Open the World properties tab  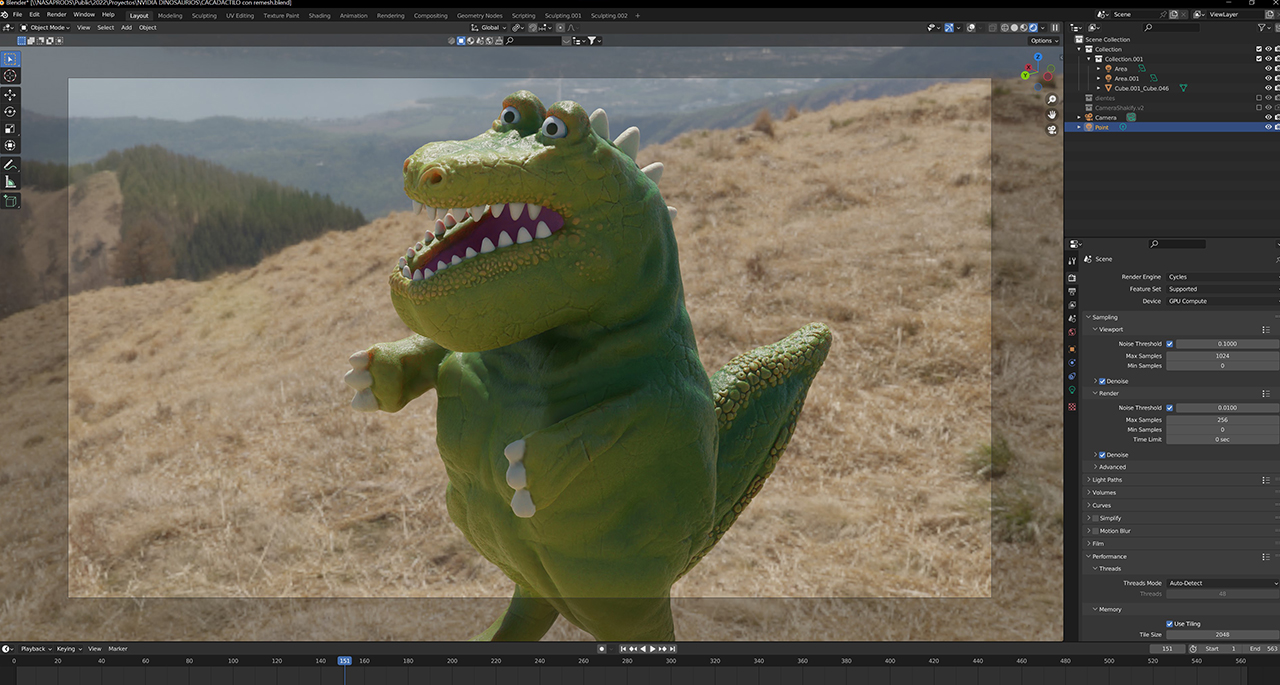(x=1072, y=332)
